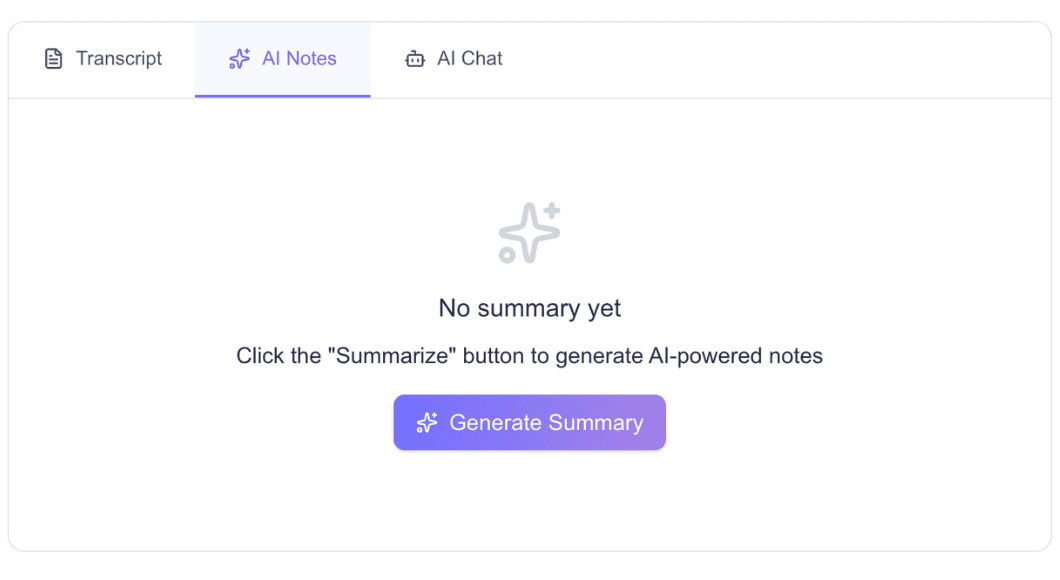Screen dimensions: 1060x580
Task: Click empty tab bar space right of AI Chat
Action: [x=780, y=59]
